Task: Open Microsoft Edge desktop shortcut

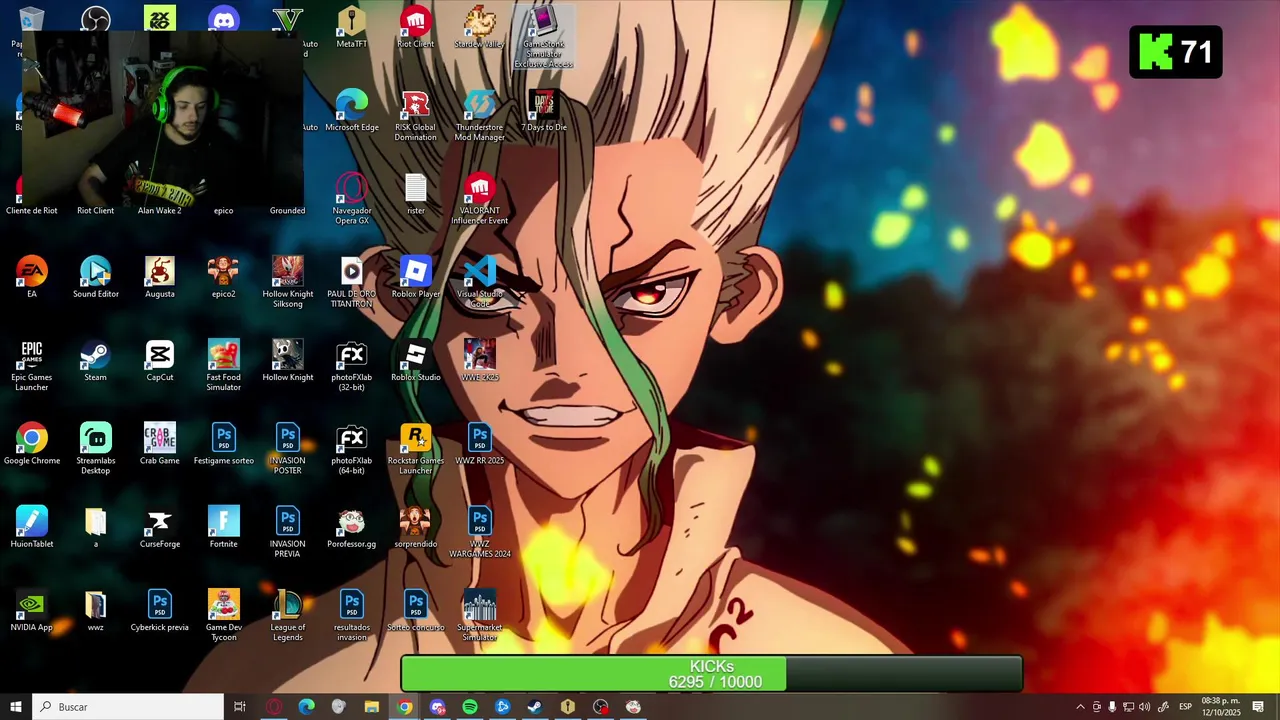Action: 352,112
